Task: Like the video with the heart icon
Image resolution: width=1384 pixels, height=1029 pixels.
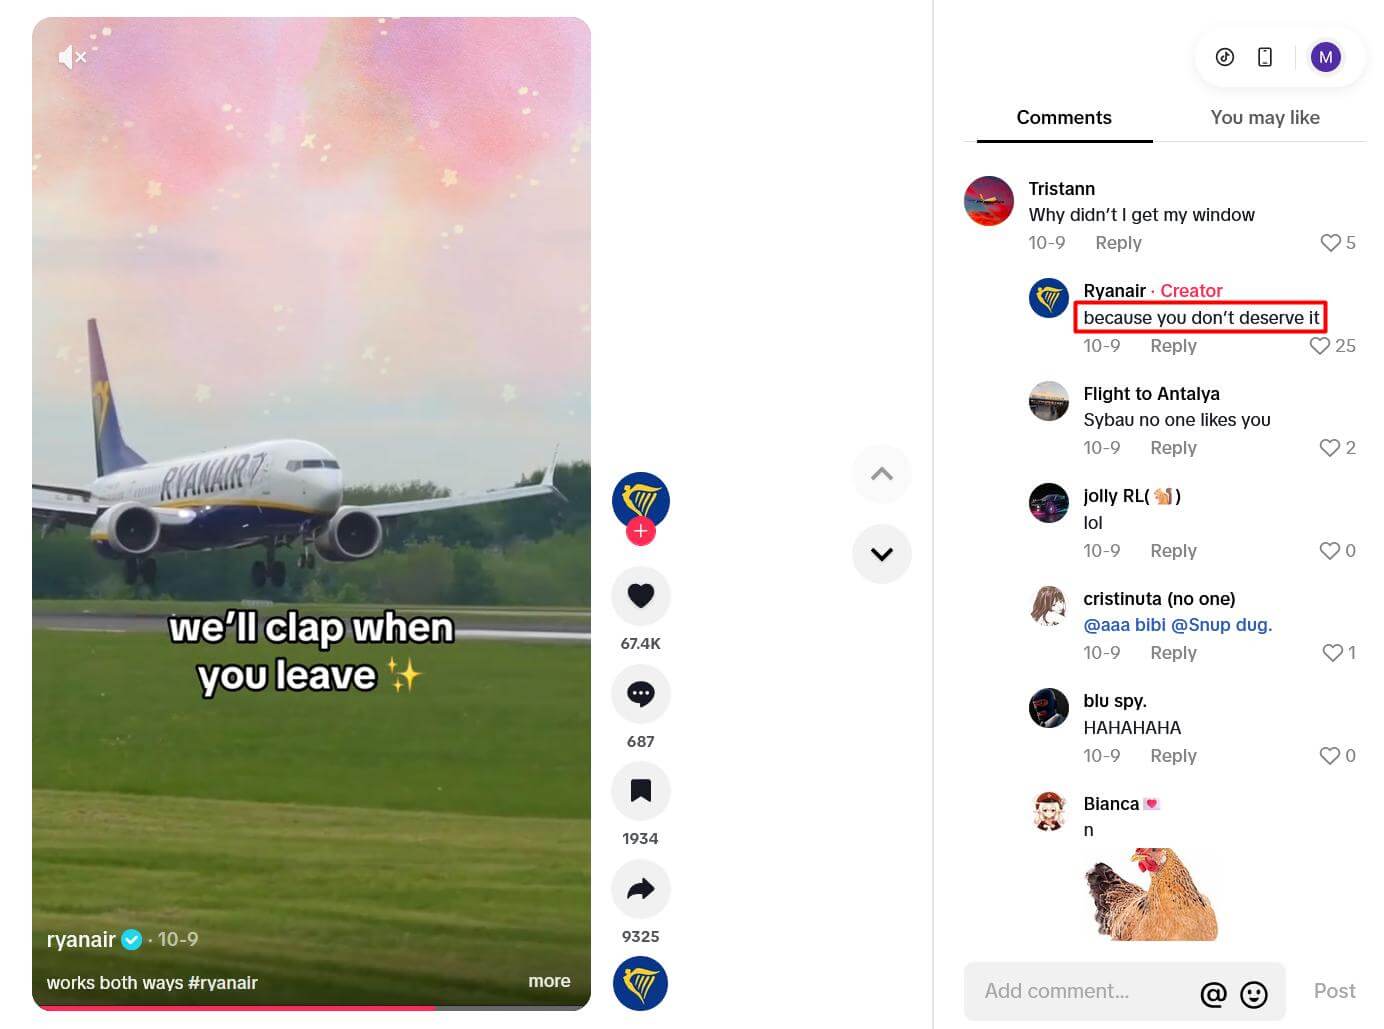Action: coord(641,595)
